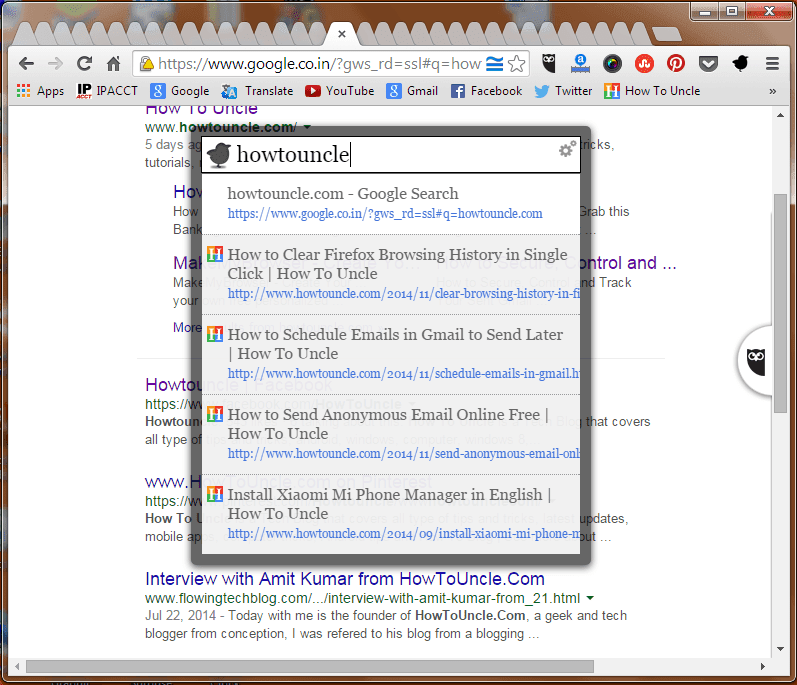Click vertical scrollbar down arrow
The height and width of the screenshot is (685, 797).
pos(780,649)
